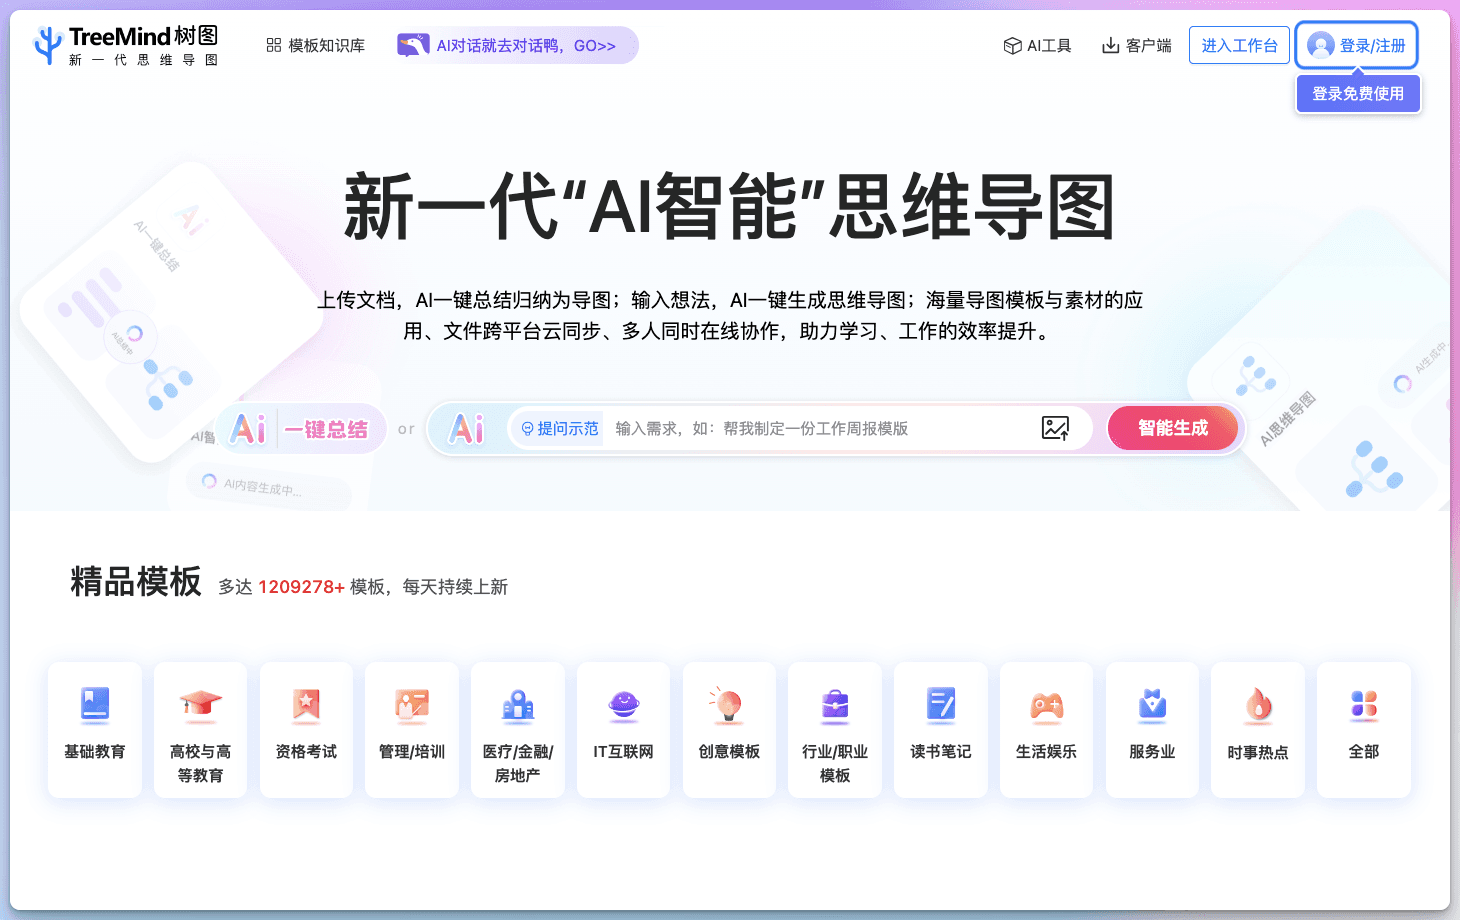Click the 行业/职业模板 briefcase icon
The image size is (1460, 920).
click(x=835, y=704)
